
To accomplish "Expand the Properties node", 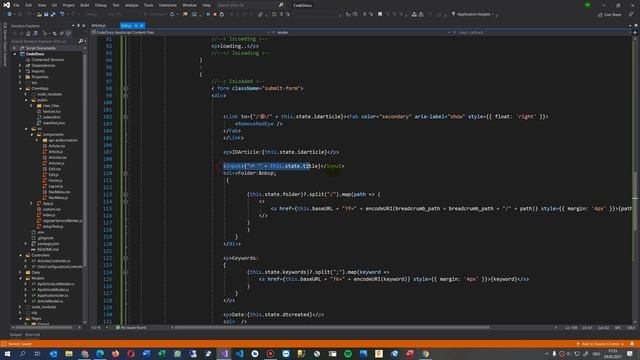I will 20,77.
